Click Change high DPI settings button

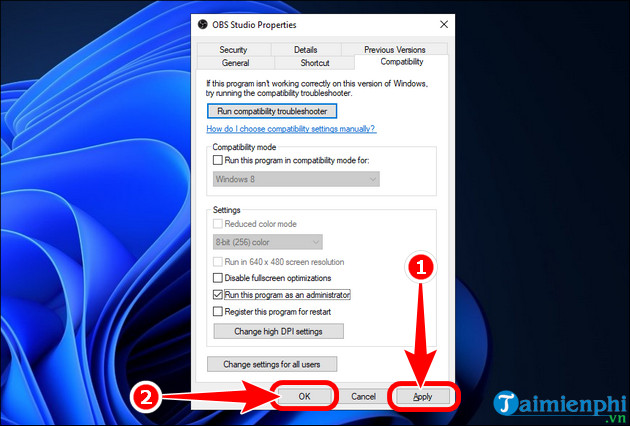278,332
